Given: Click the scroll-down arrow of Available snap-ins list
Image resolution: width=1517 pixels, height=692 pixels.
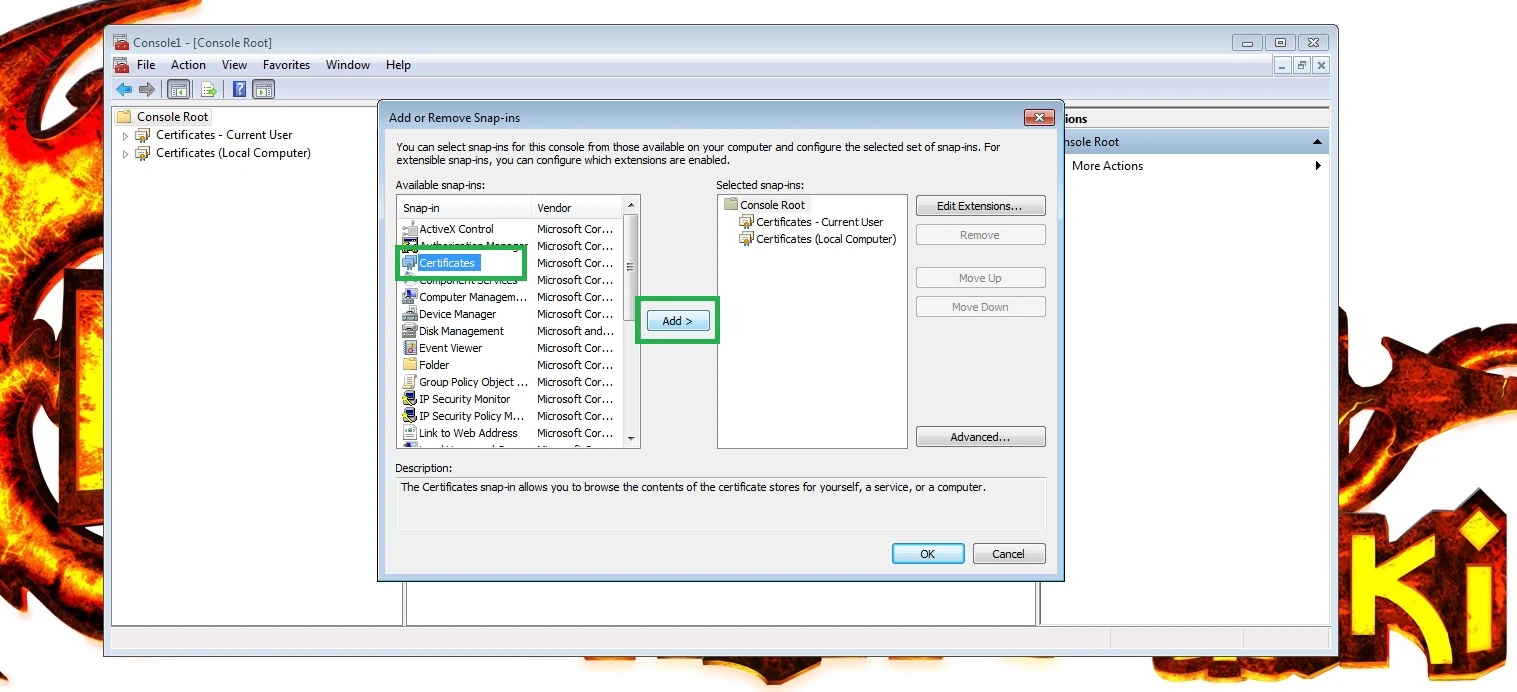Looking at the screenshot, I should click(x=631, y=439).
